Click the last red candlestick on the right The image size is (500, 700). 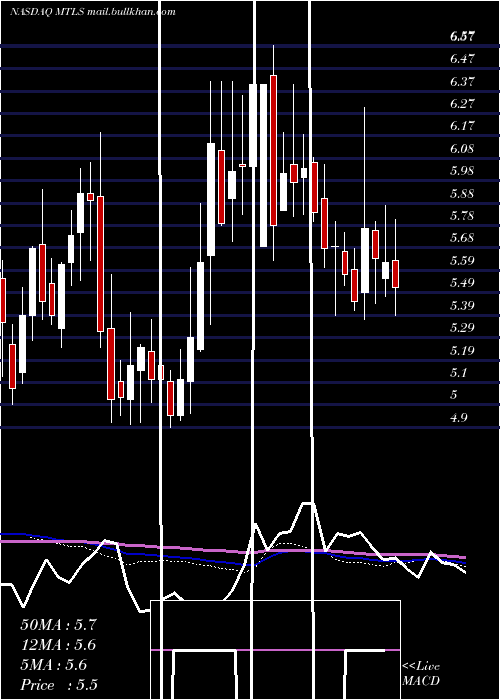395,274
